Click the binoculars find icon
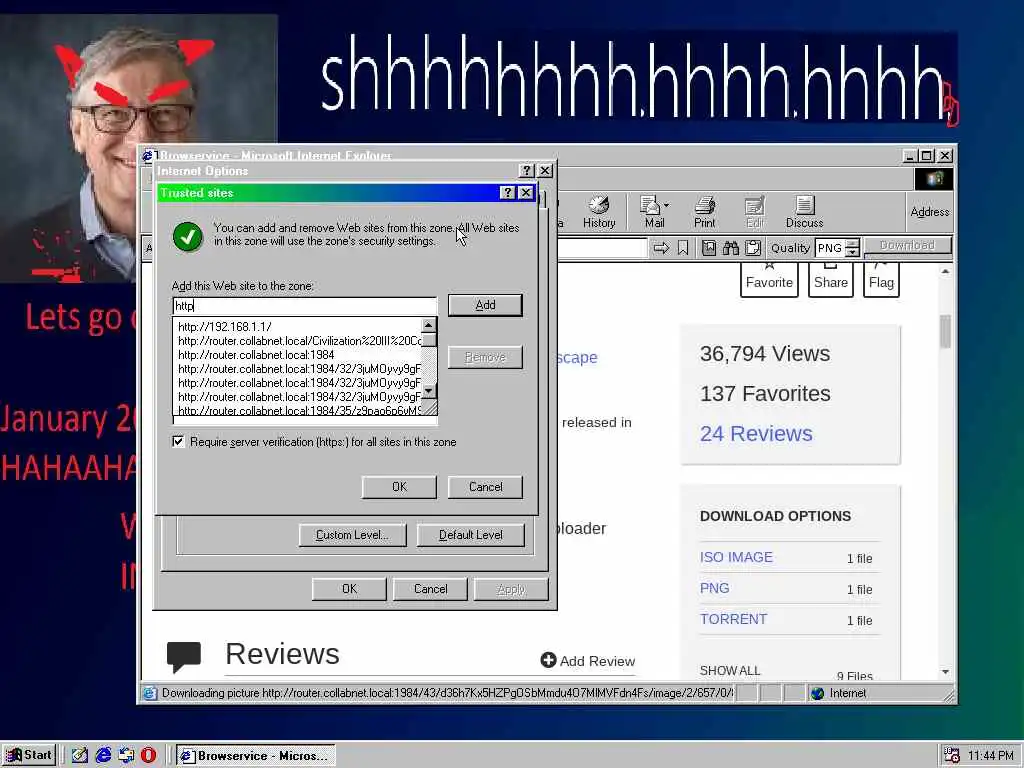 [x=731, y=248]
